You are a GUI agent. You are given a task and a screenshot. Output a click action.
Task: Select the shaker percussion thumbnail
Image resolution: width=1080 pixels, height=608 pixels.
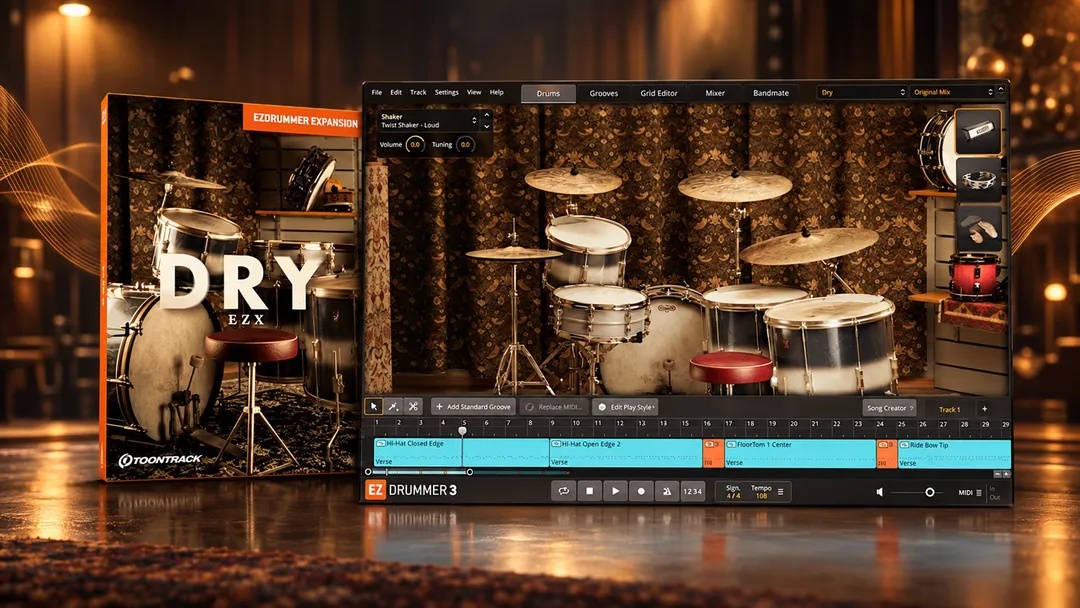click(x=978, y=131)
